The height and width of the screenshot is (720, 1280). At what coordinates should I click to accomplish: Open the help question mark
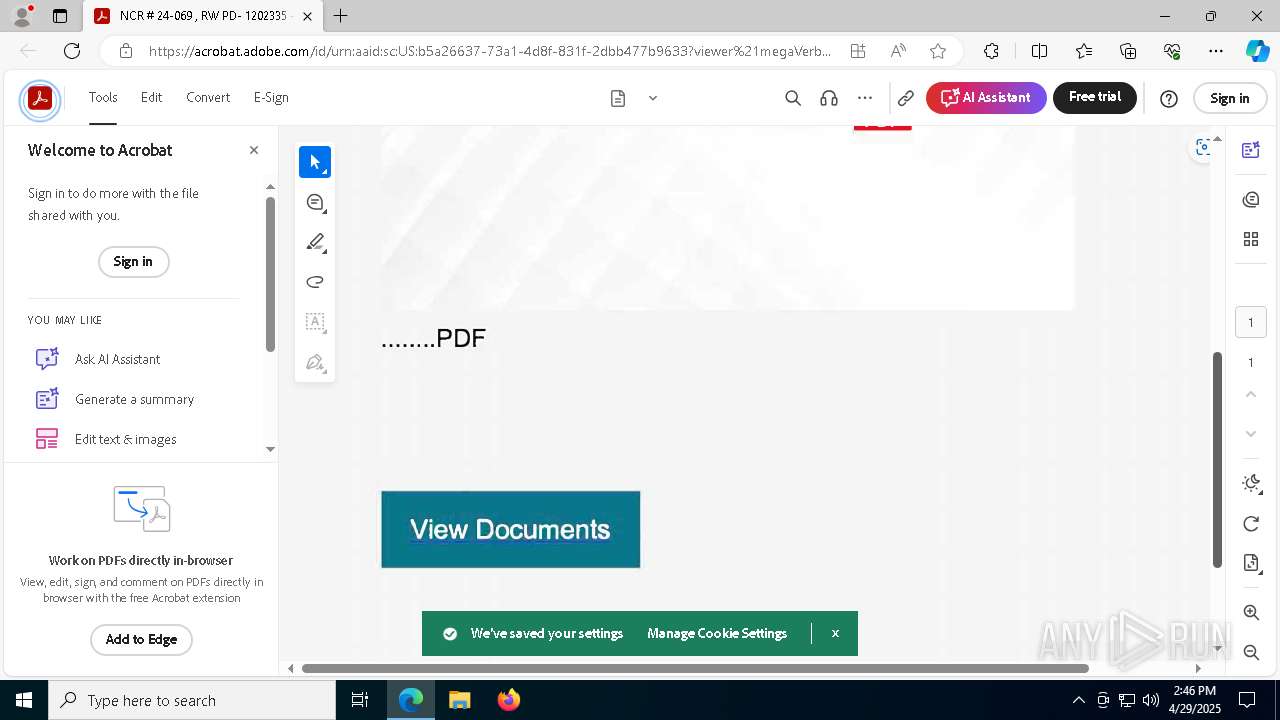tap(1168, 98)
